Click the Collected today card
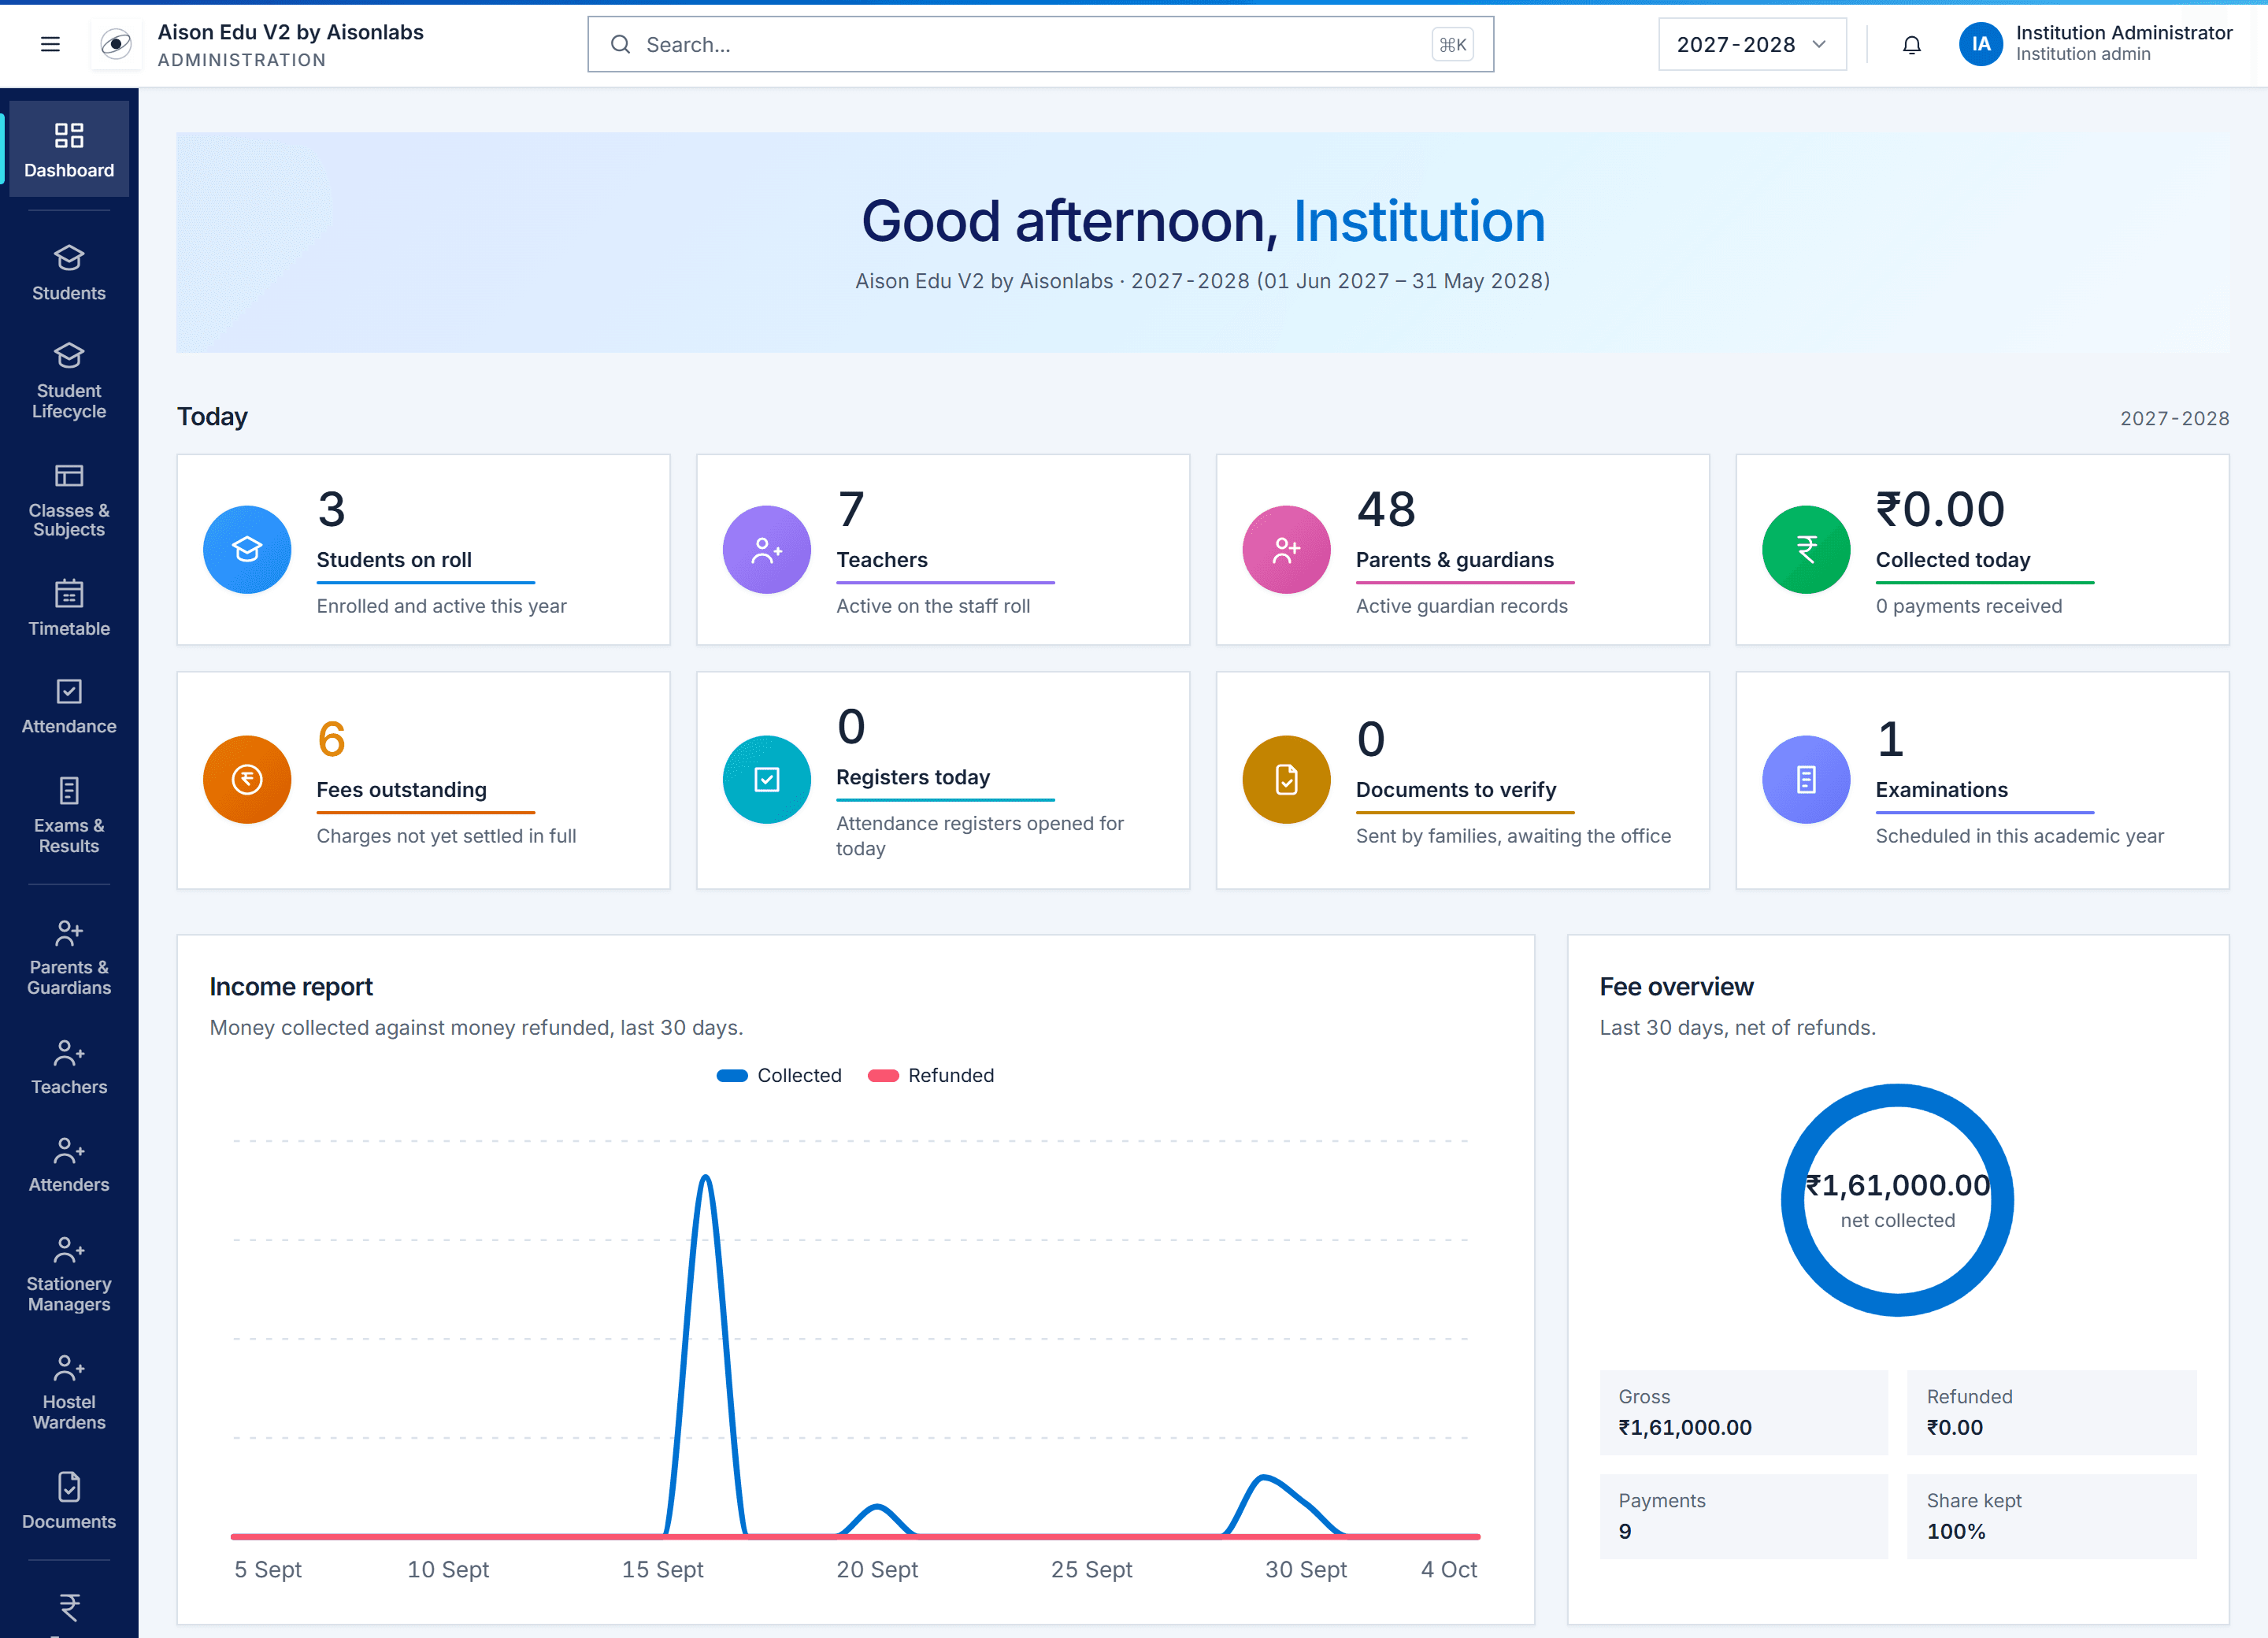2268x1638 pixels. click(1982, 549)
